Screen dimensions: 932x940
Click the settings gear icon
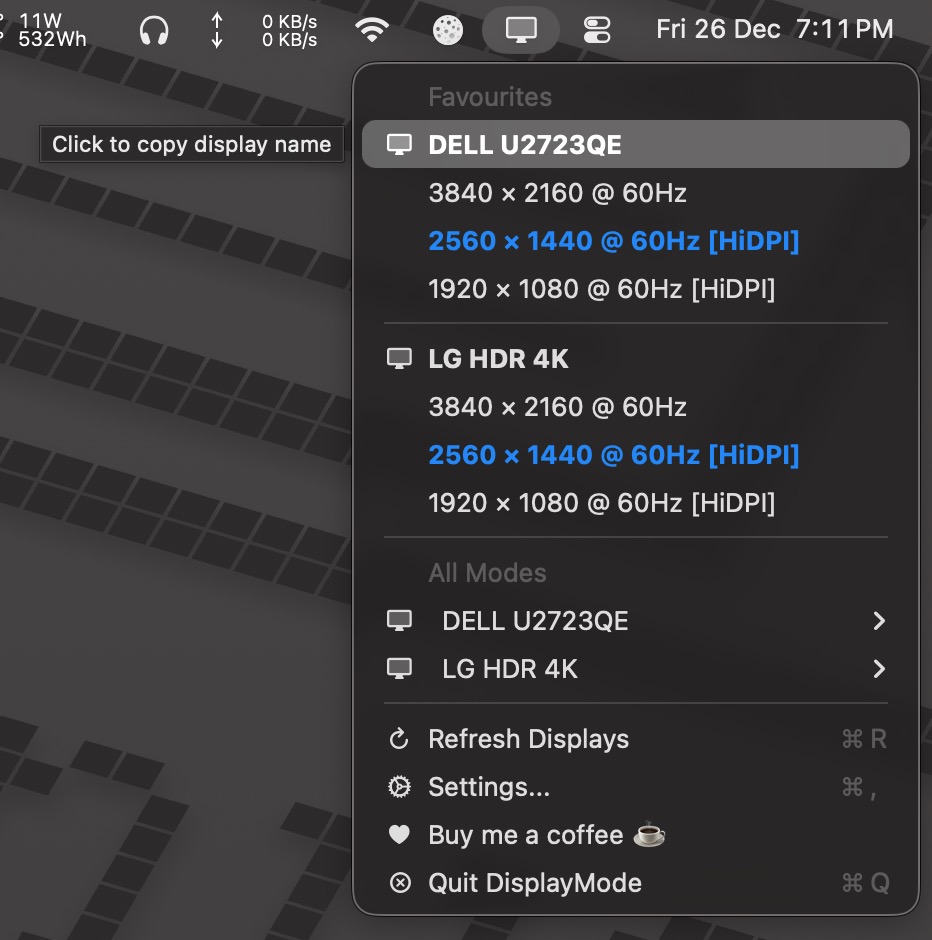click(x=399, y=787)
